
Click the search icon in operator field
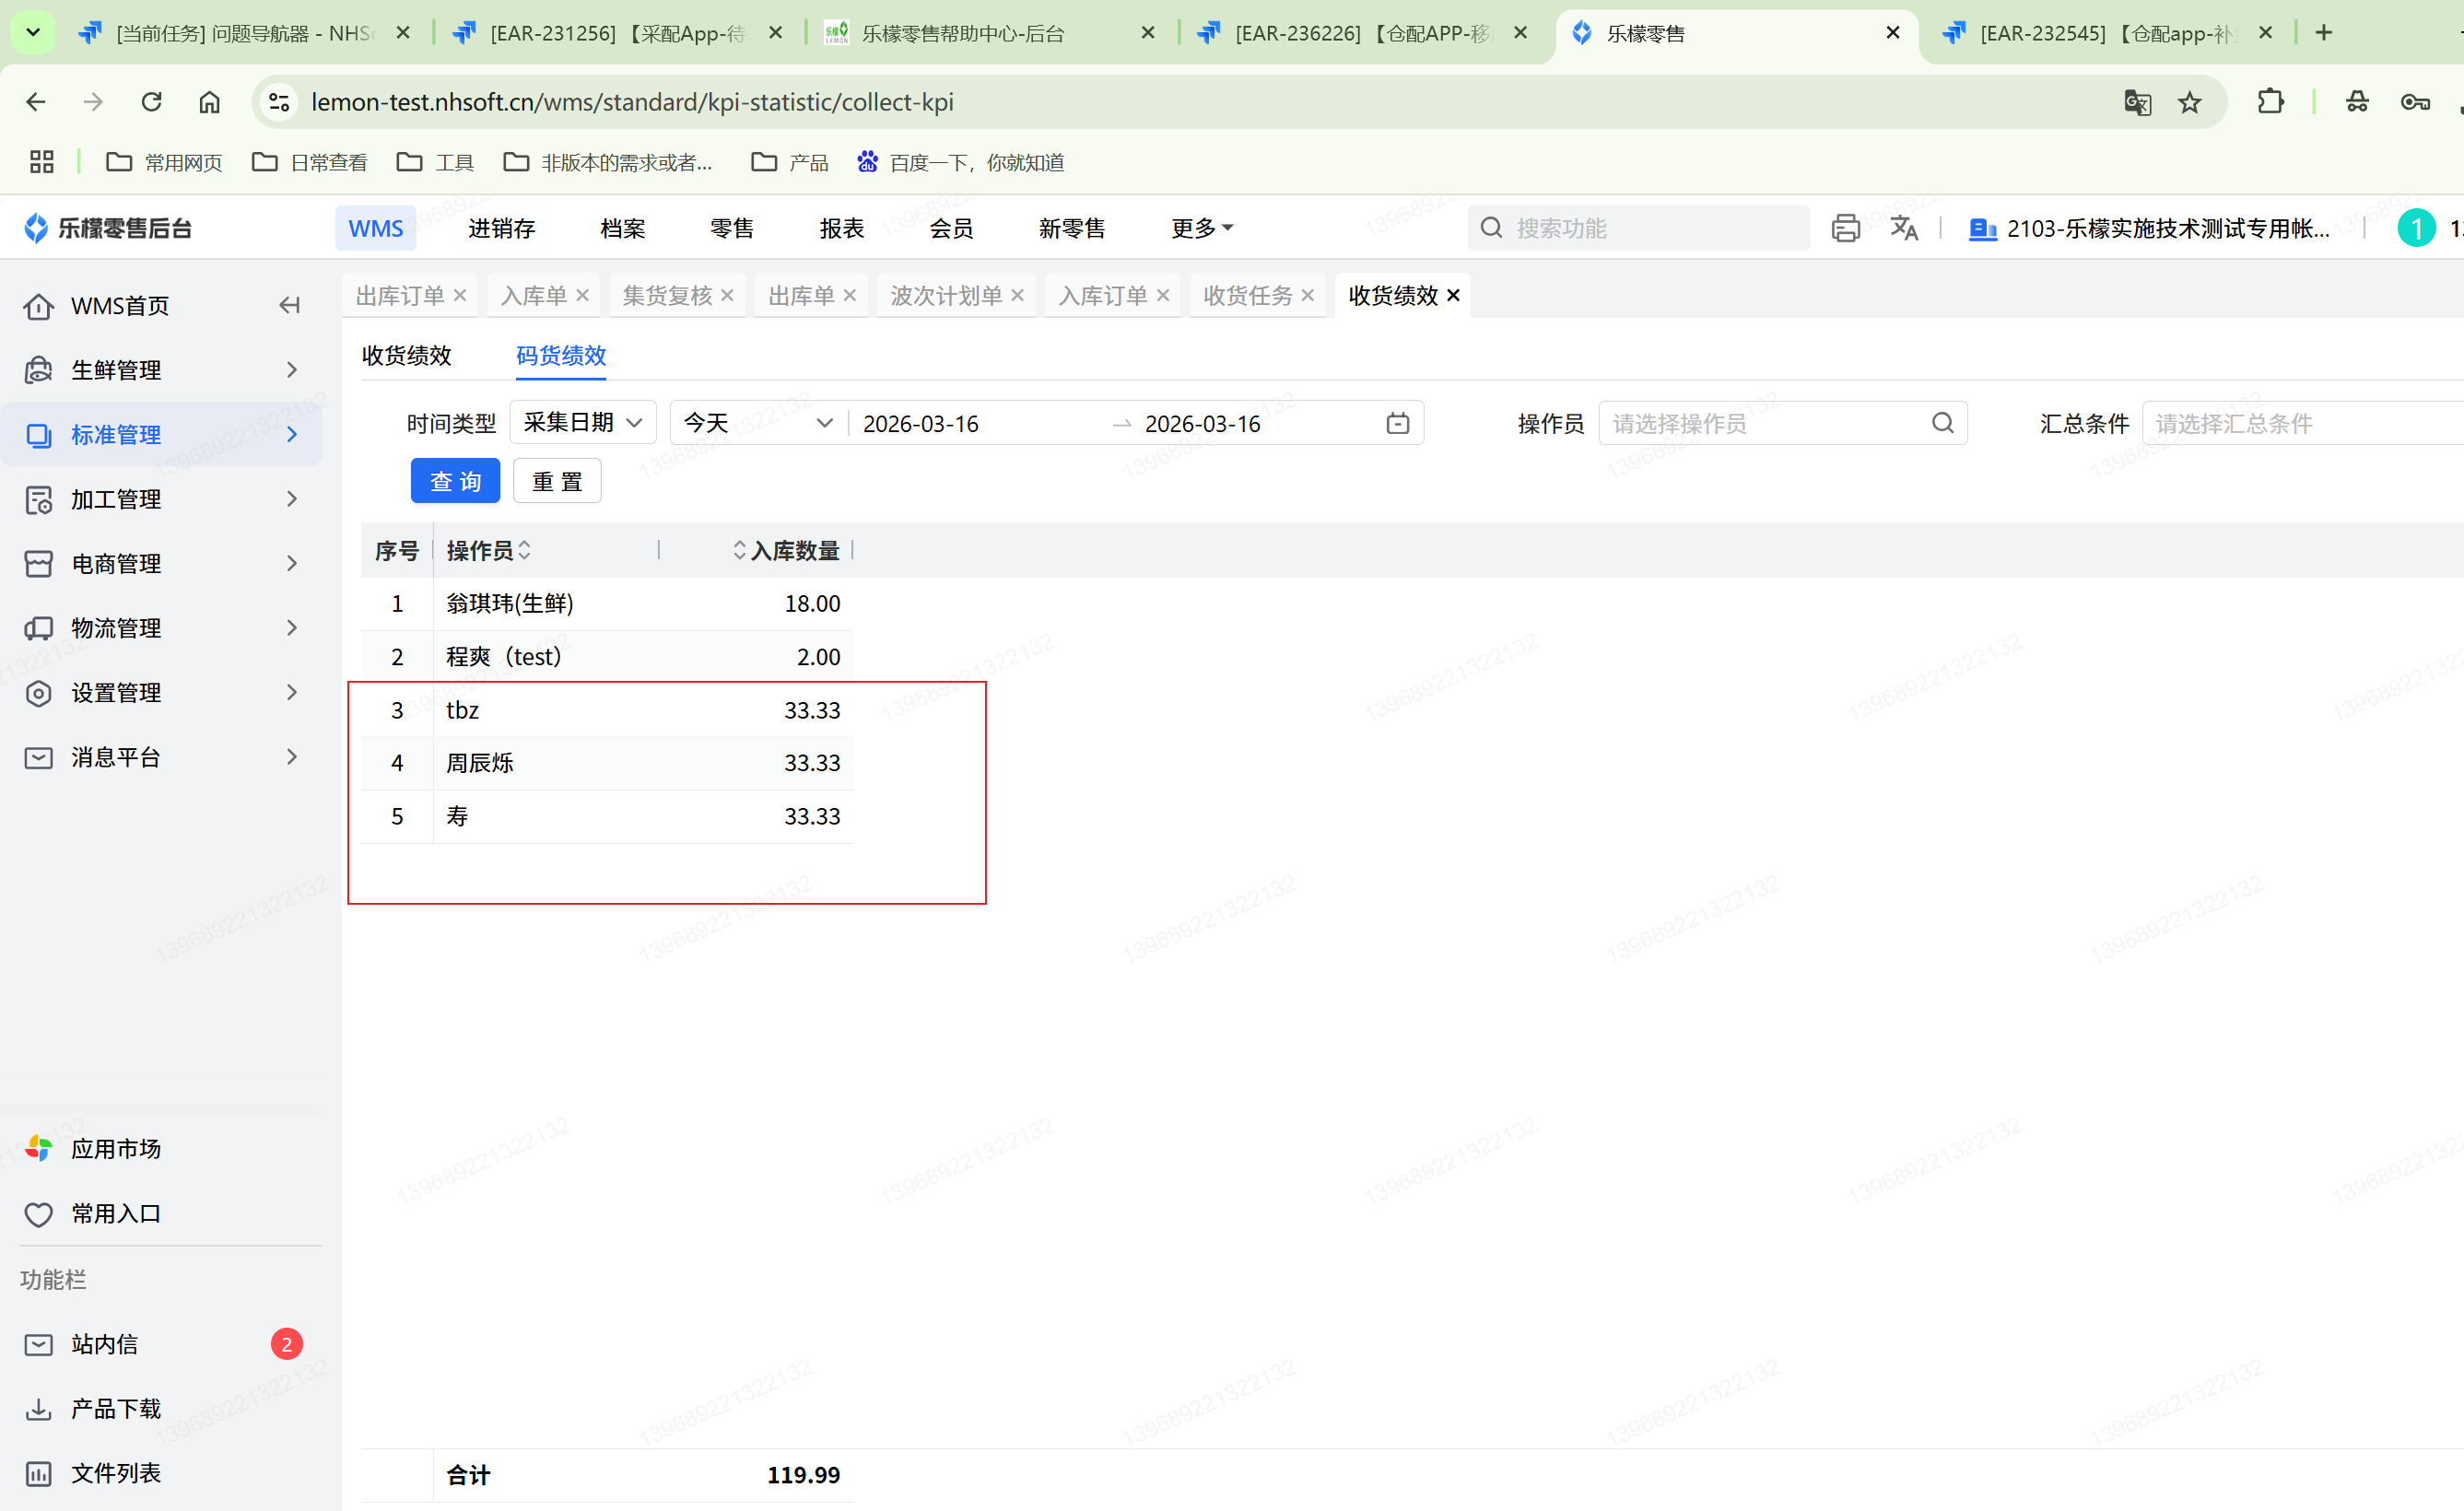1942,423
